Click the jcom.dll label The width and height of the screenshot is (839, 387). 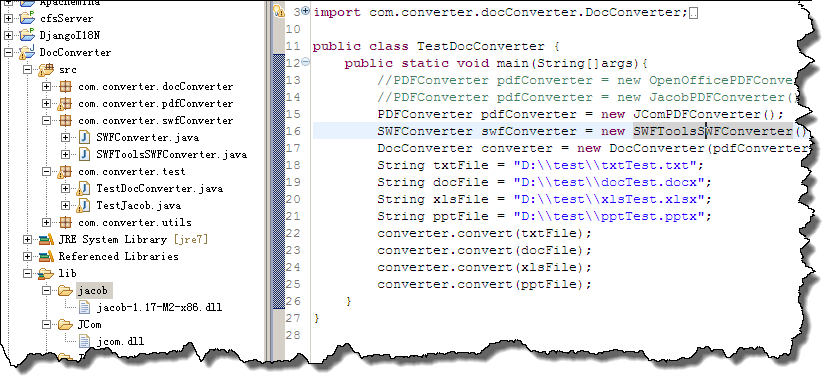coord(120,342)
